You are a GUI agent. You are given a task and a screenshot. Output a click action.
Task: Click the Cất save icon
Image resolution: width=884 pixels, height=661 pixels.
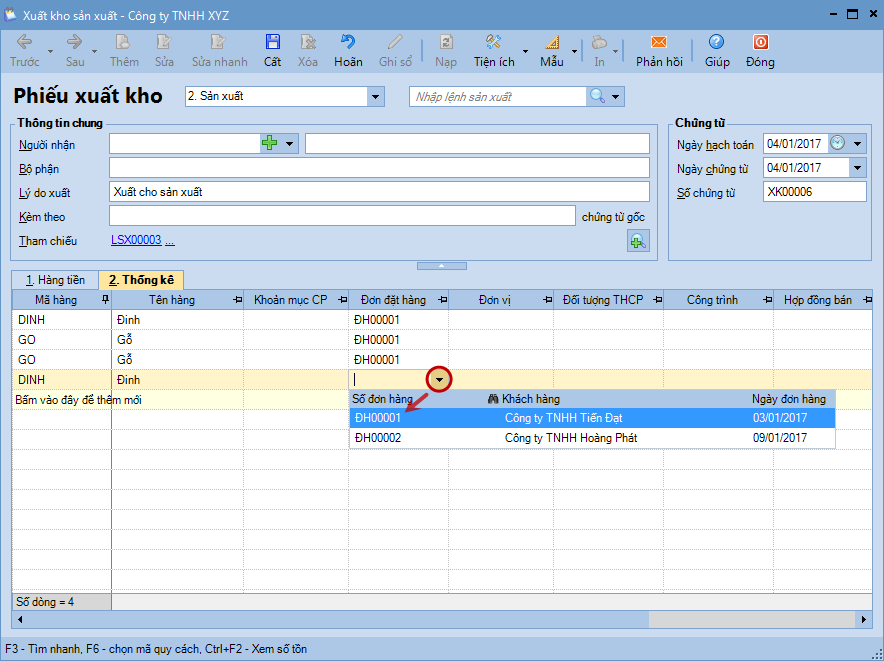272,42
